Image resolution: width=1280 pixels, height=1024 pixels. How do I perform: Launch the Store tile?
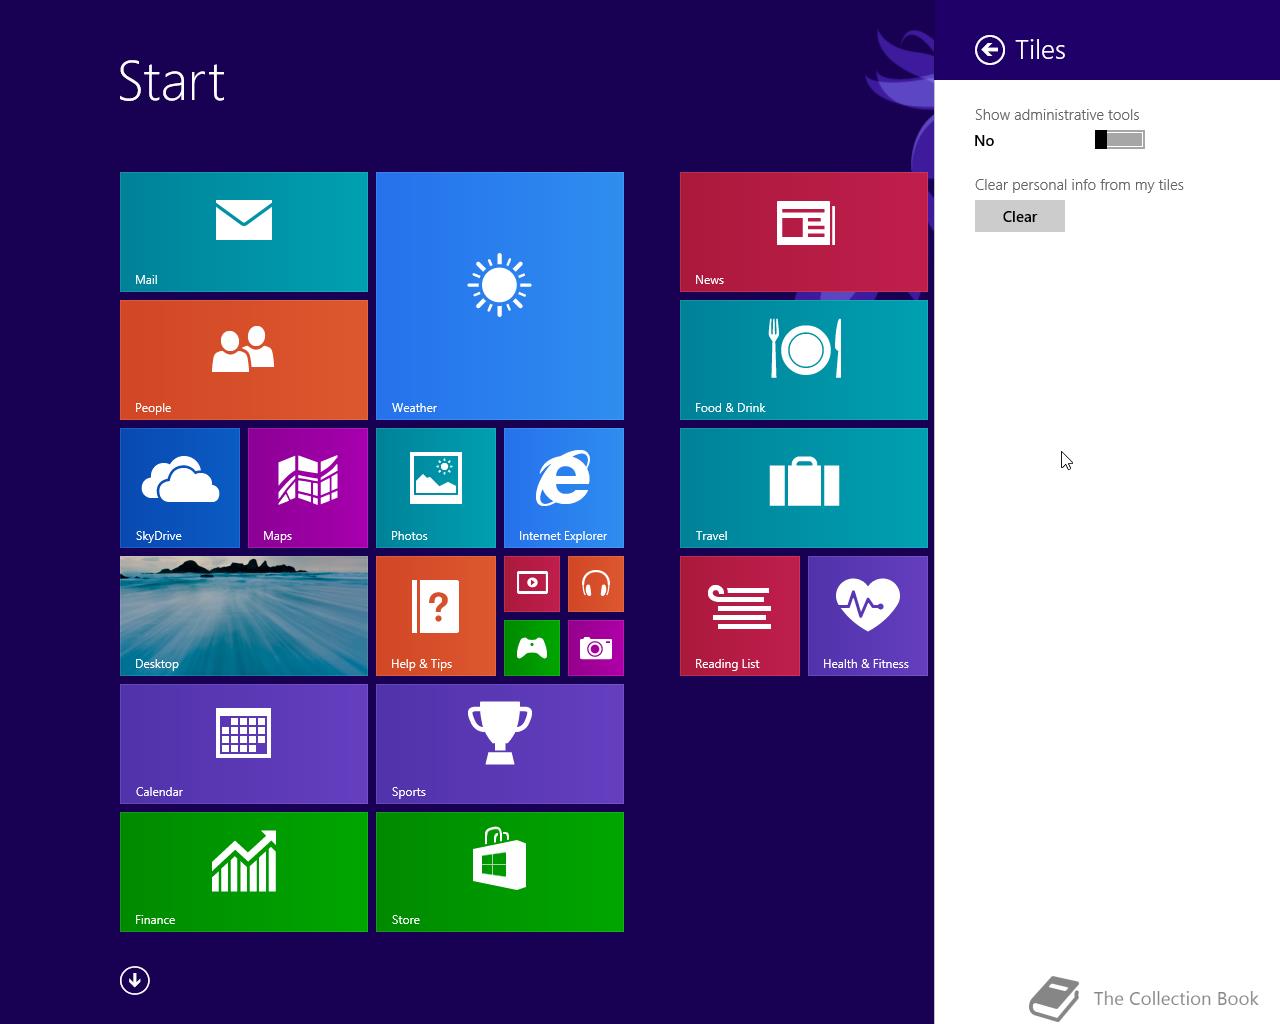tap(500, 872)
